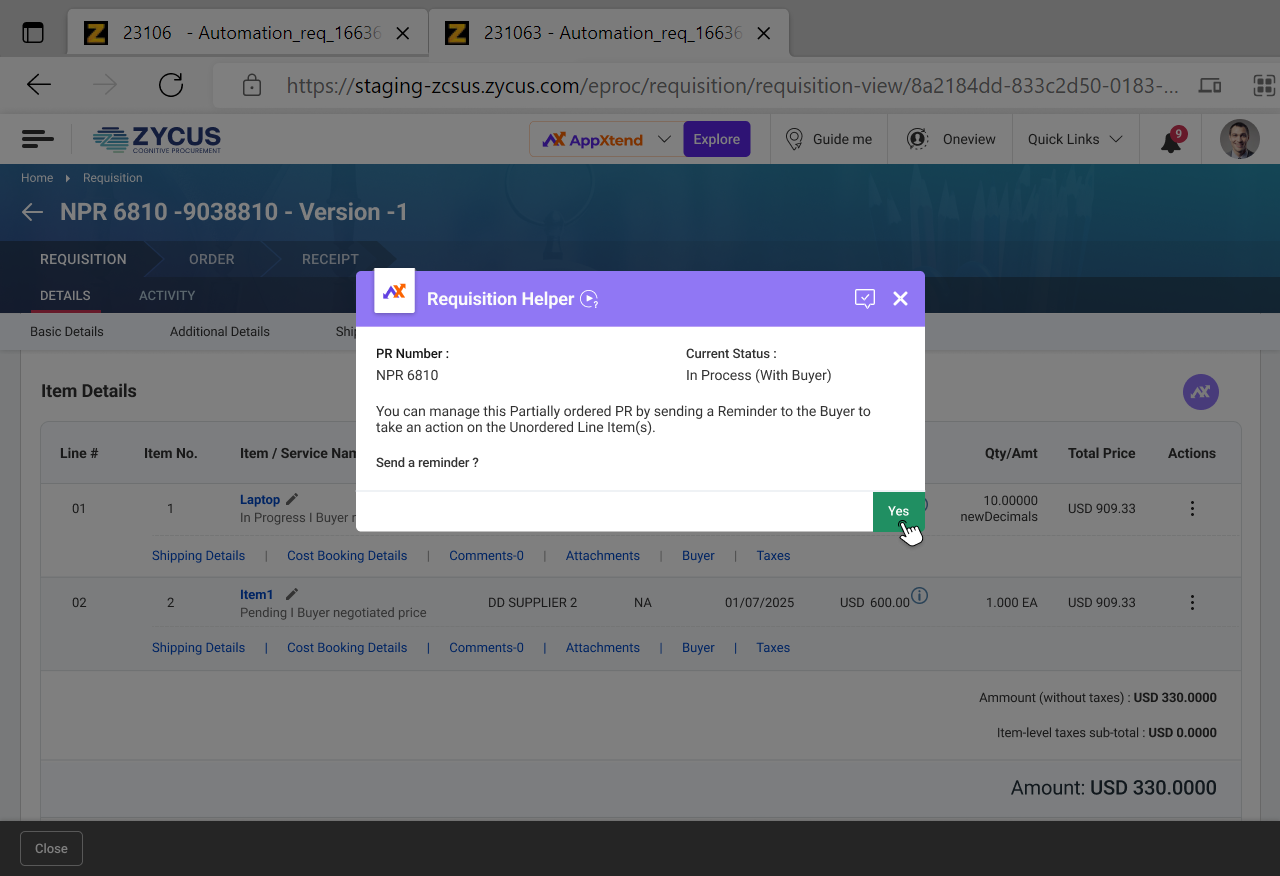
Task: Click the Explore button
Action: (717, 139)
